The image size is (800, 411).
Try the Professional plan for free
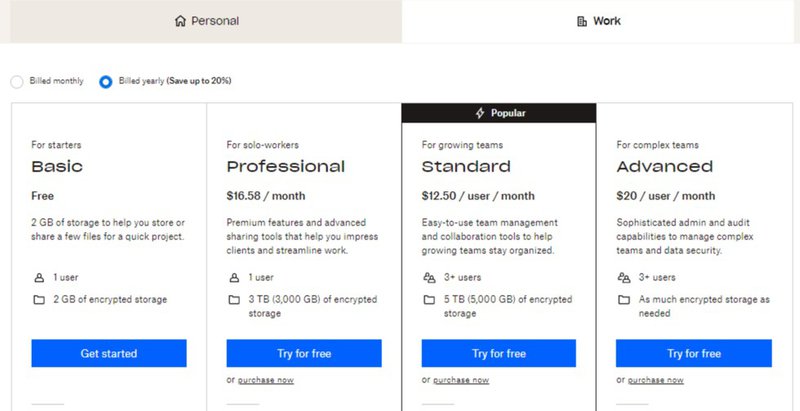(x=304, y=353)
